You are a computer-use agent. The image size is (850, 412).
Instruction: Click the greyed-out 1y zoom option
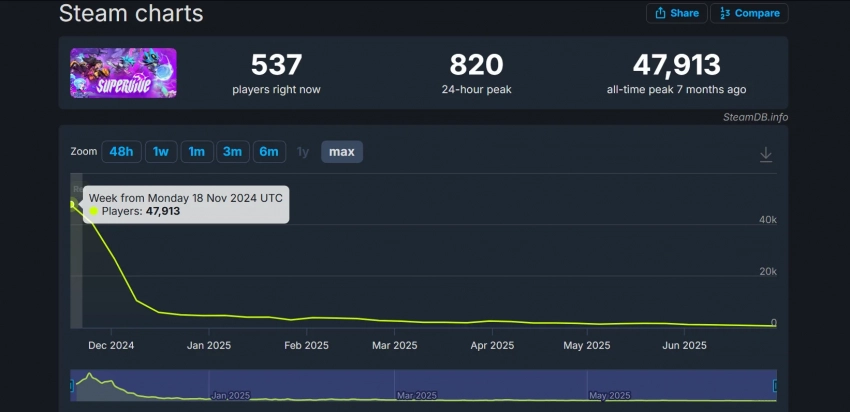(x=303, y=152)
